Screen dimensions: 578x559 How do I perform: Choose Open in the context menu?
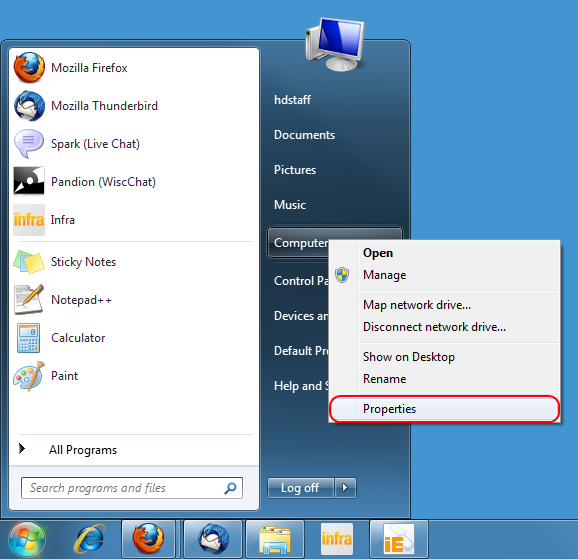pos(444,253)
